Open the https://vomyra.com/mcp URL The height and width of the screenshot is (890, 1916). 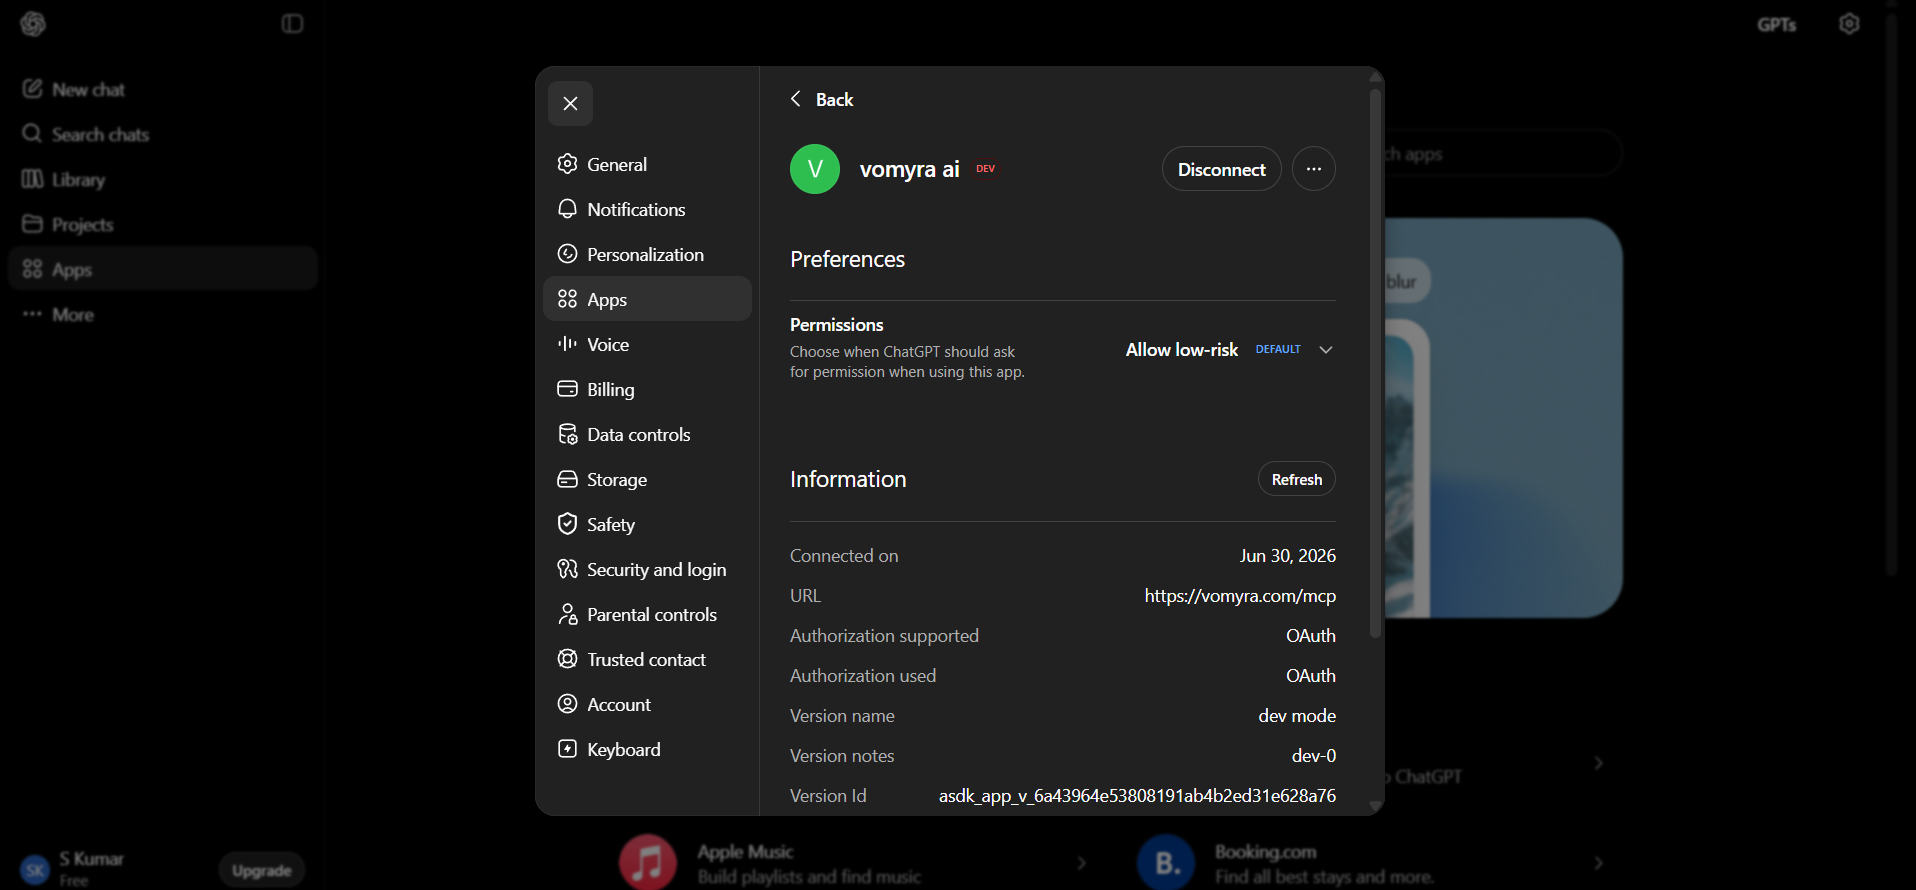[x=1240, y=596]
